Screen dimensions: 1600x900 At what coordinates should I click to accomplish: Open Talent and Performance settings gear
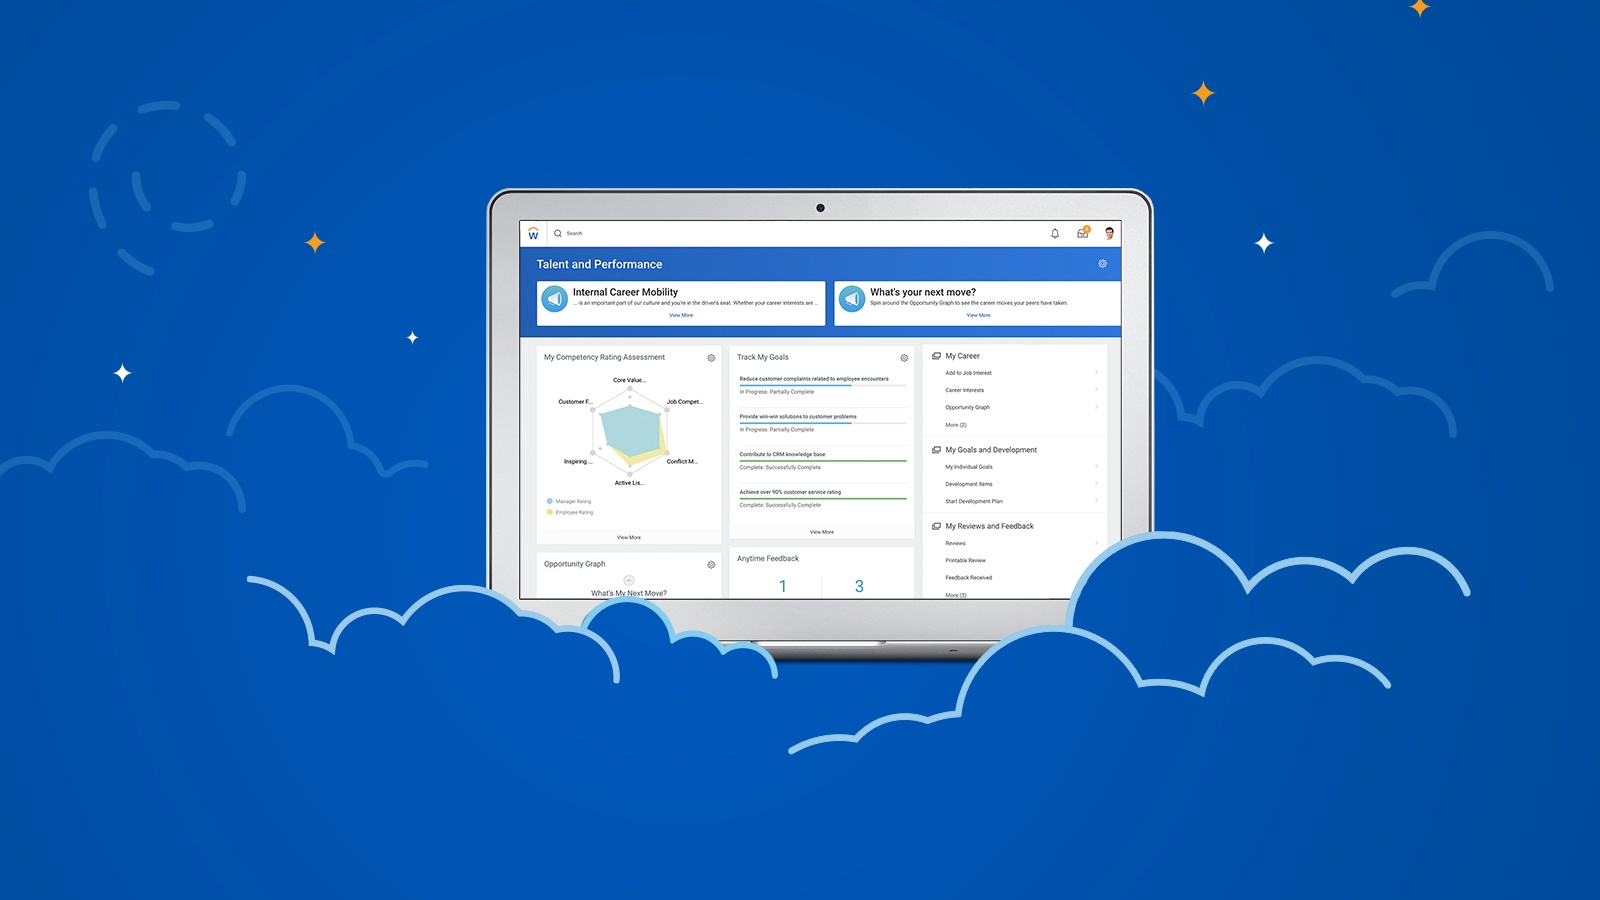1102,264
